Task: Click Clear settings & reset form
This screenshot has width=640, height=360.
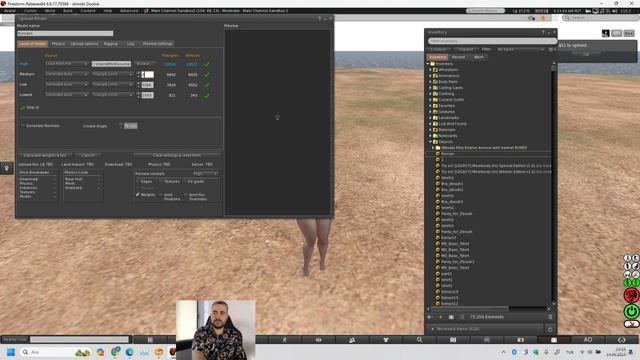Action: [177, 156]
